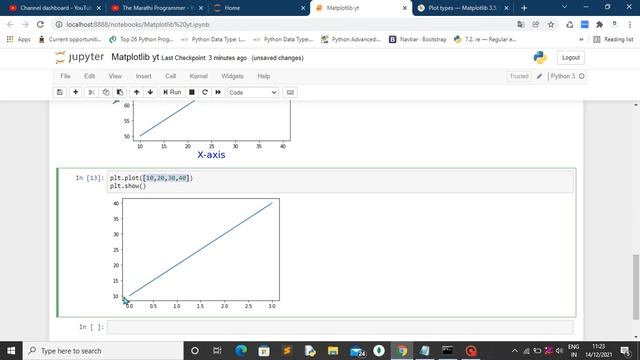Move selected cell up with arrow icon
Image resolution: width=640 pixels, height=360 pixels.
pos(136,92)
